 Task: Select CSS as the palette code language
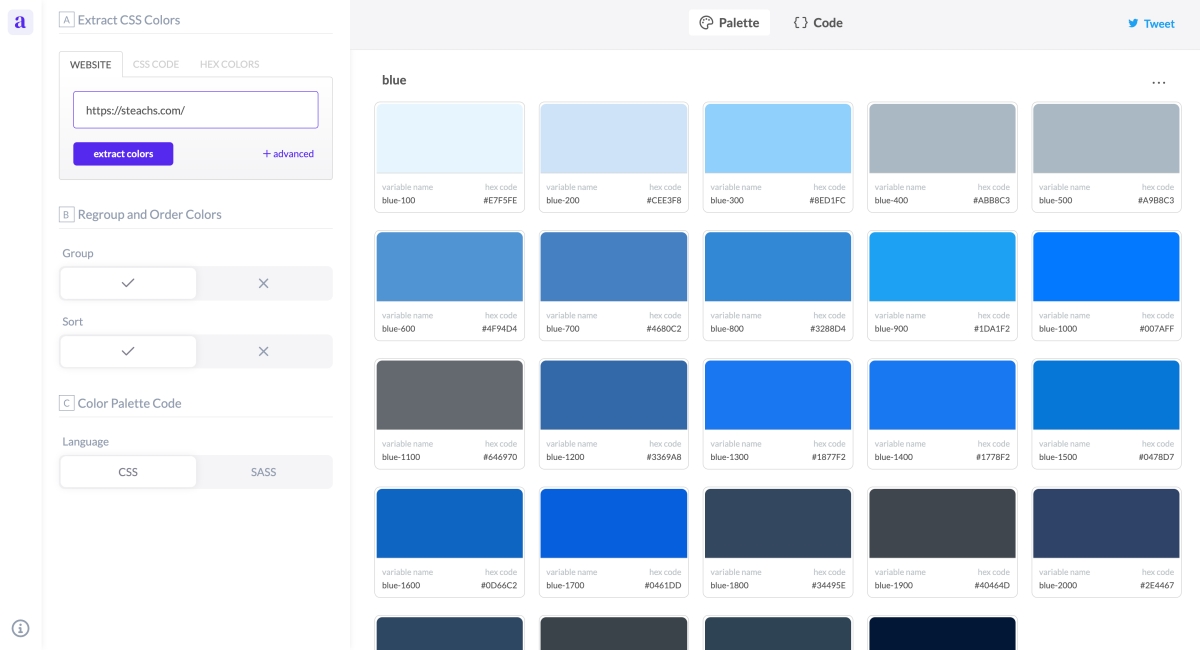coord(128,472)
